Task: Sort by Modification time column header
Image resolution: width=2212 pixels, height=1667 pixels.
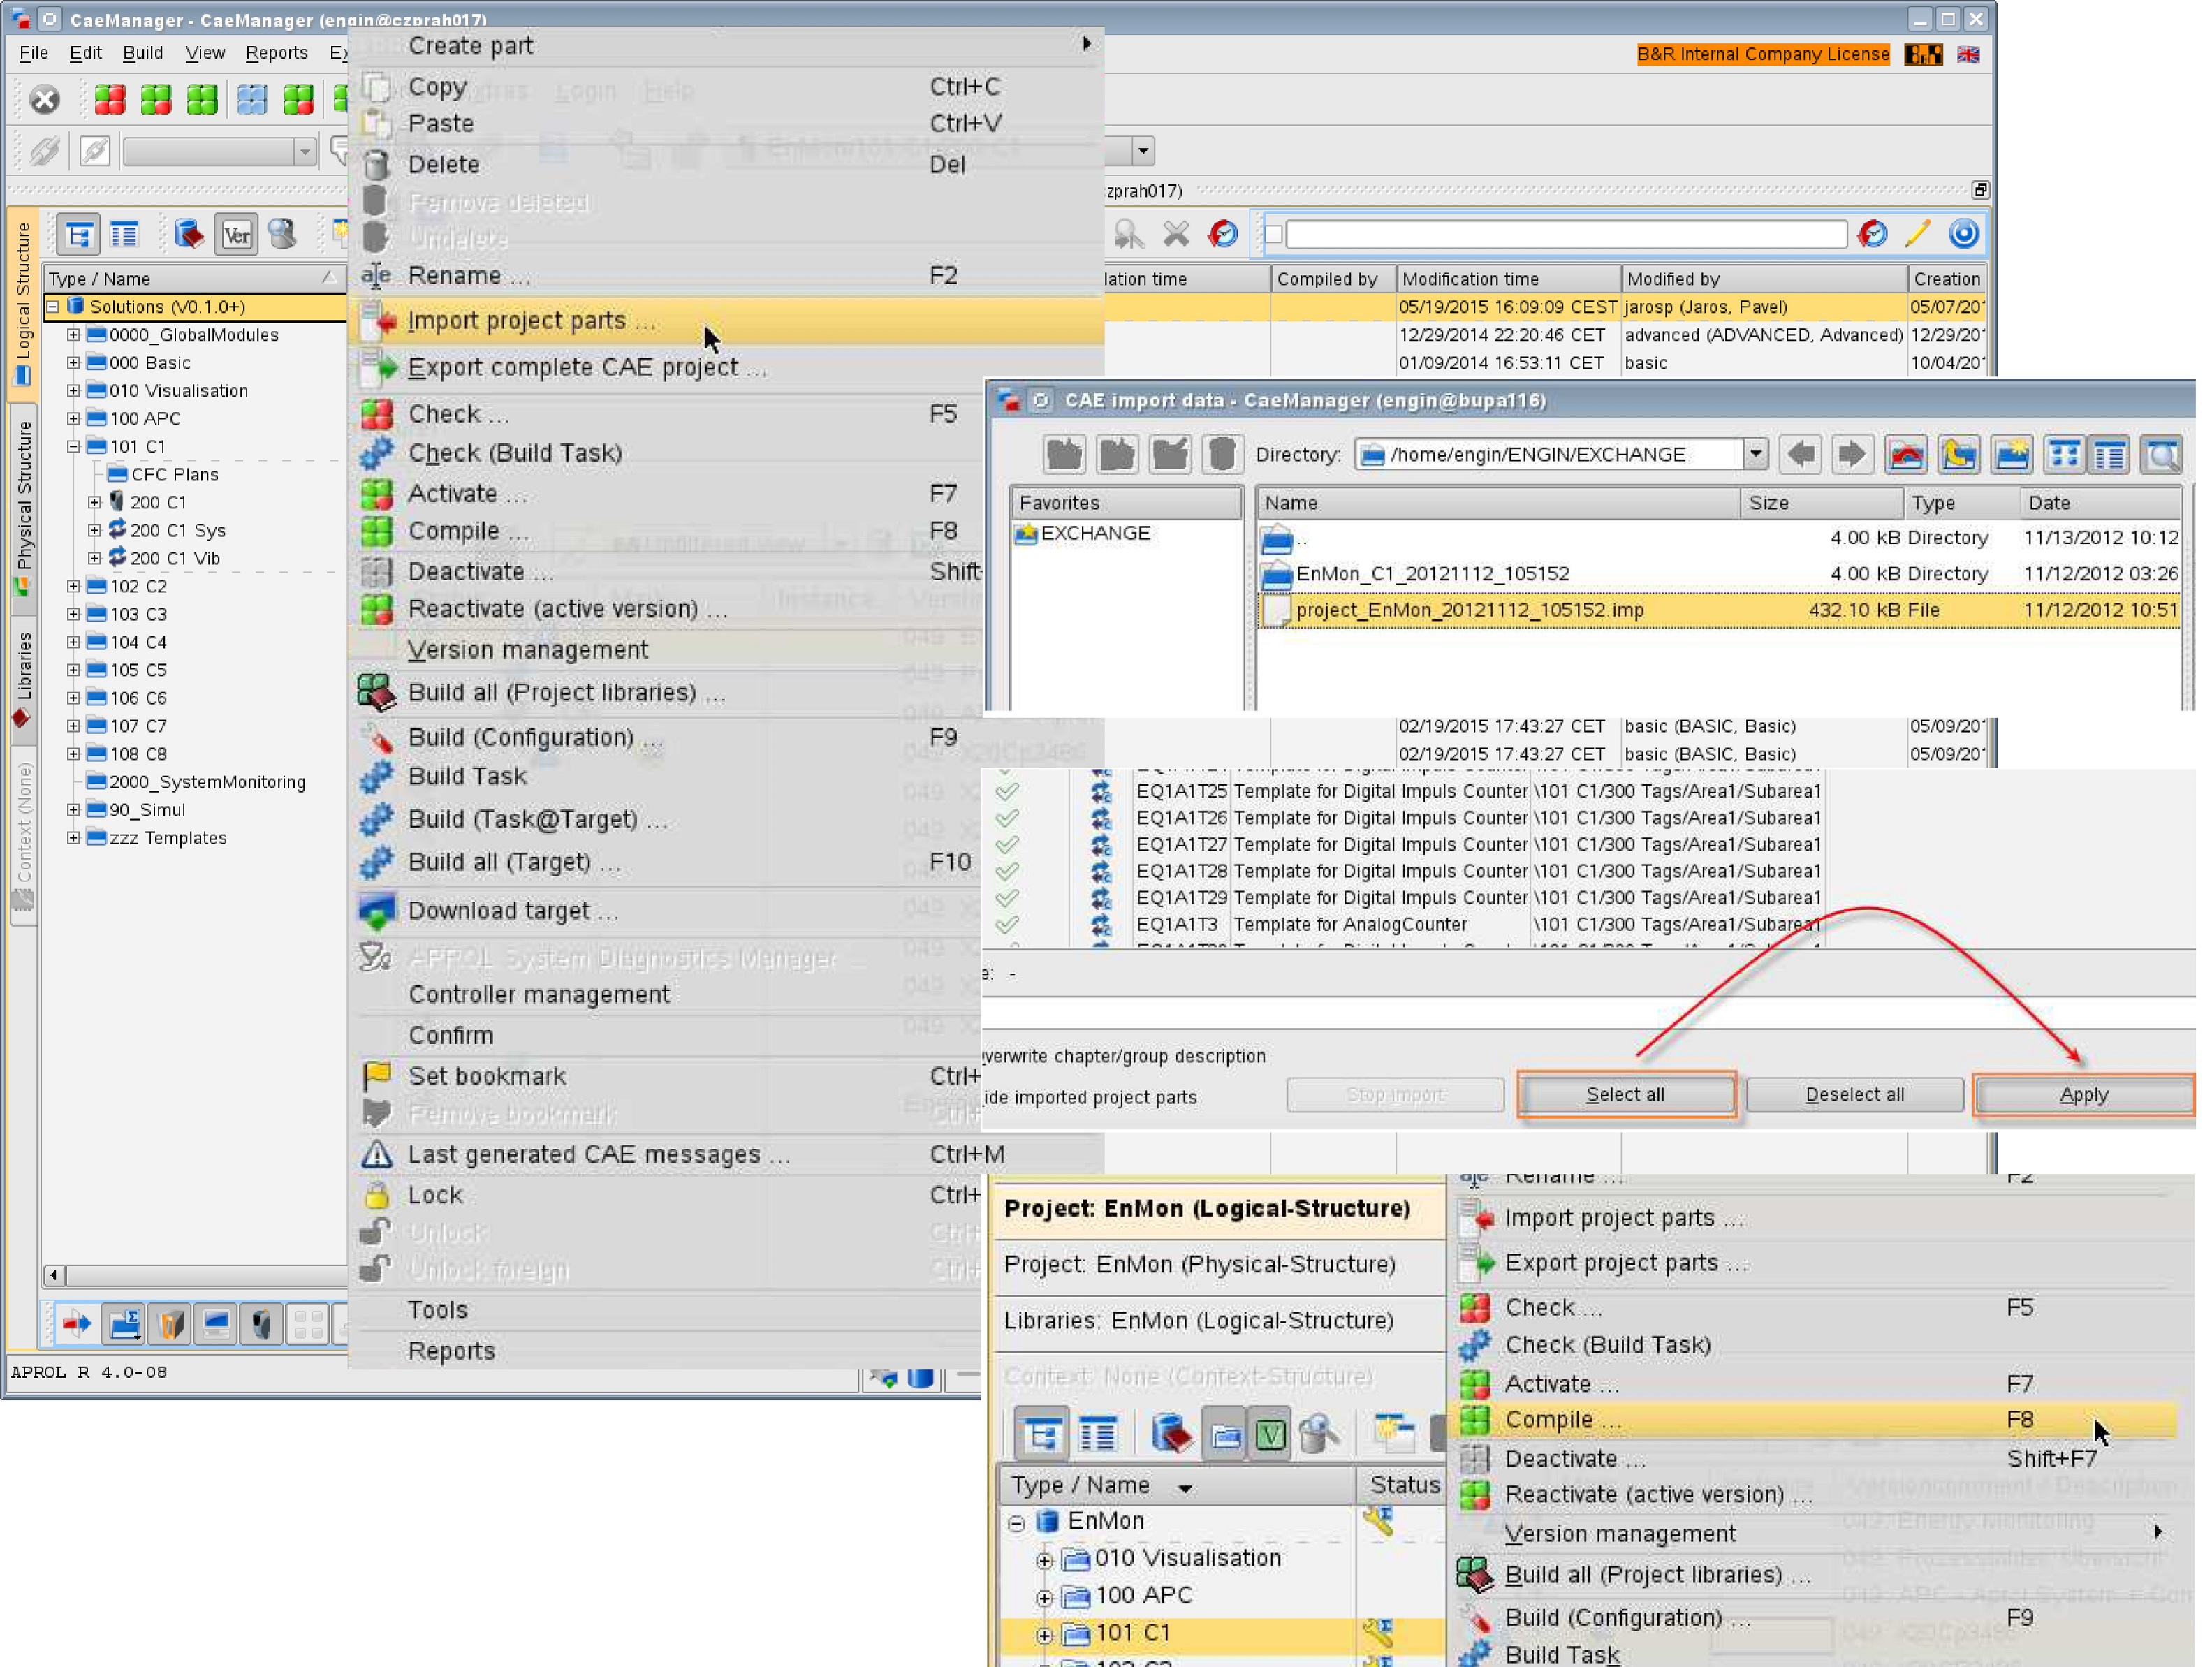Action: click(1509, 279)
